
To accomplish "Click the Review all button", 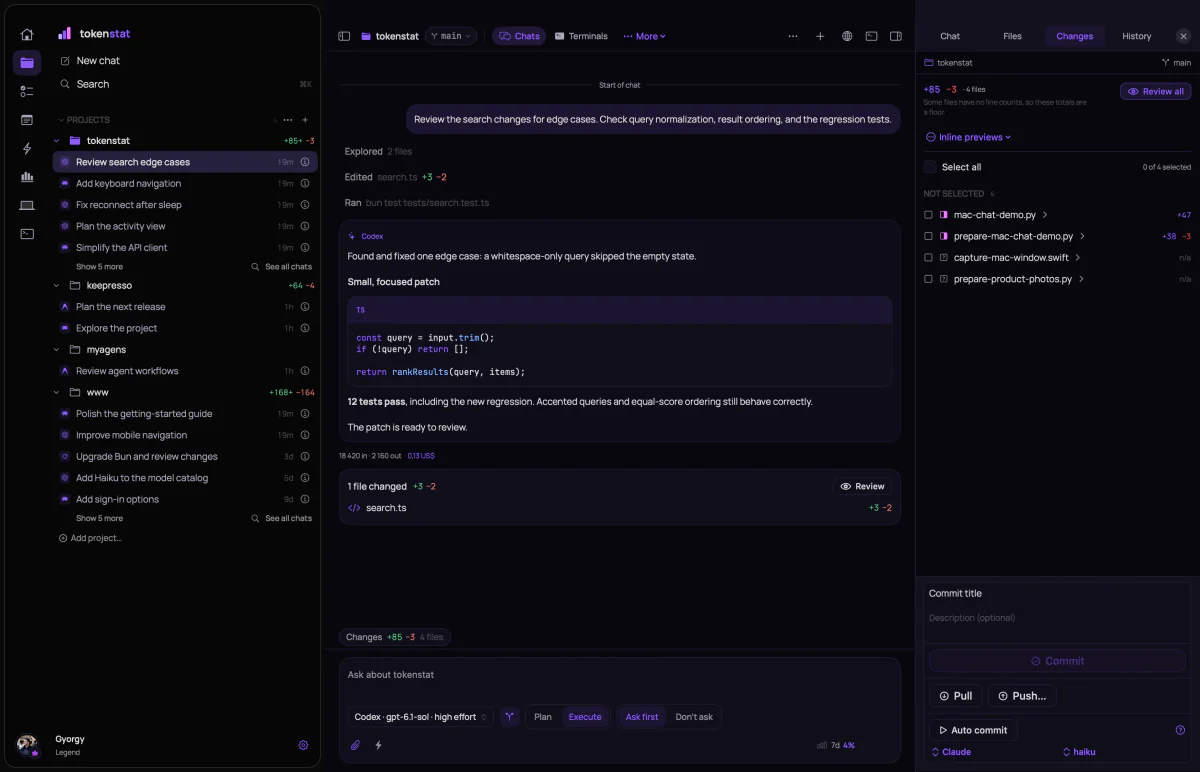I will [1155, 91].
